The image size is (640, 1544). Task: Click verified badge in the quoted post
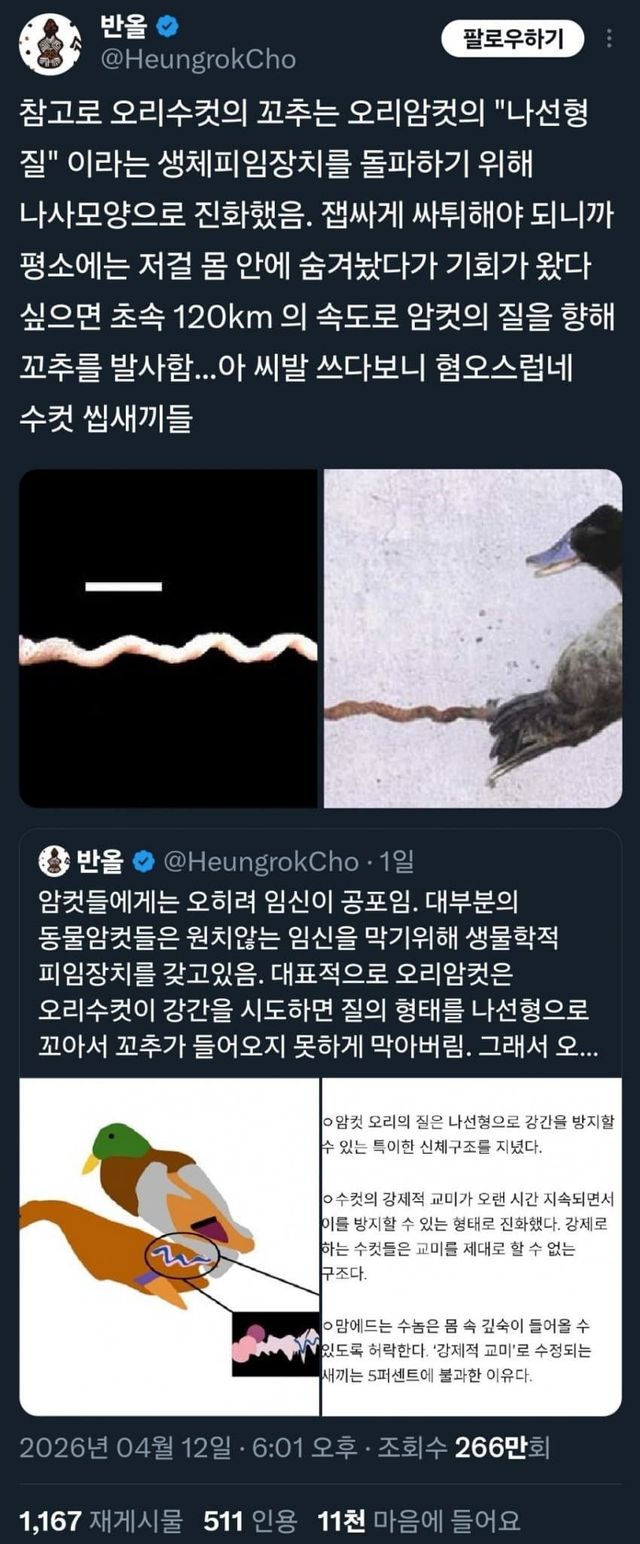tap(143, 859)
